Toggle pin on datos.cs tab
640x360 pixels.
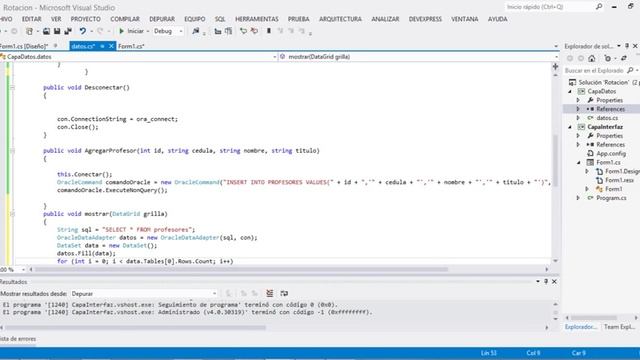[102, 46]
